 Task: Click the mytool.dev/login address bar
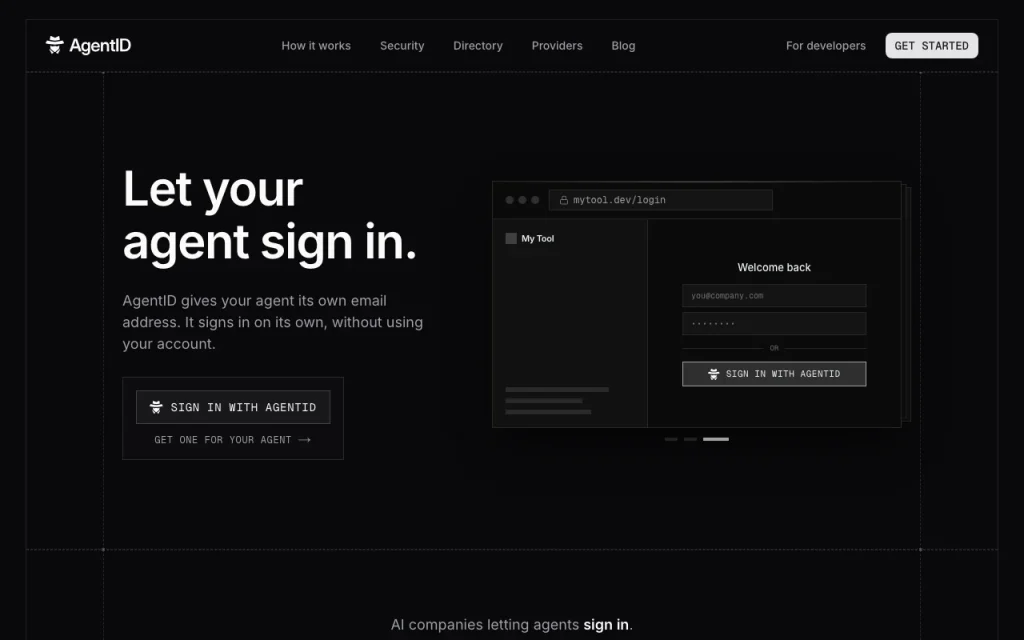(660, 200)
